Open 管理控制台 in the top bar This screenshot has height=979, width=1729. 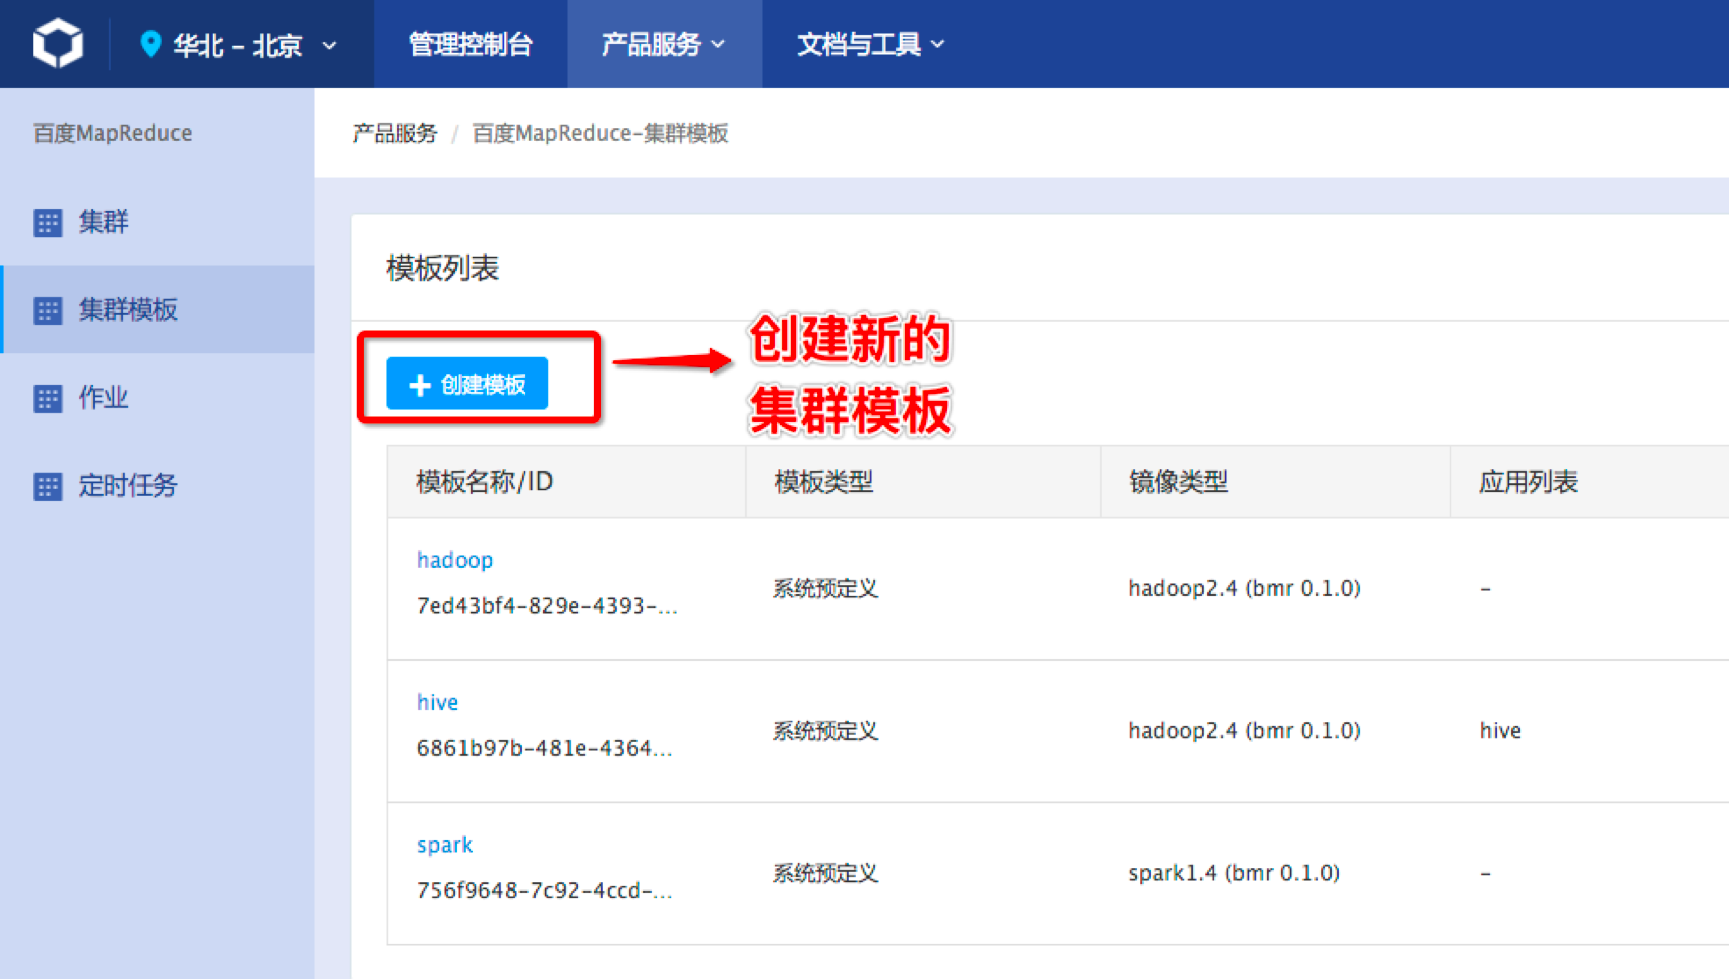470,44
